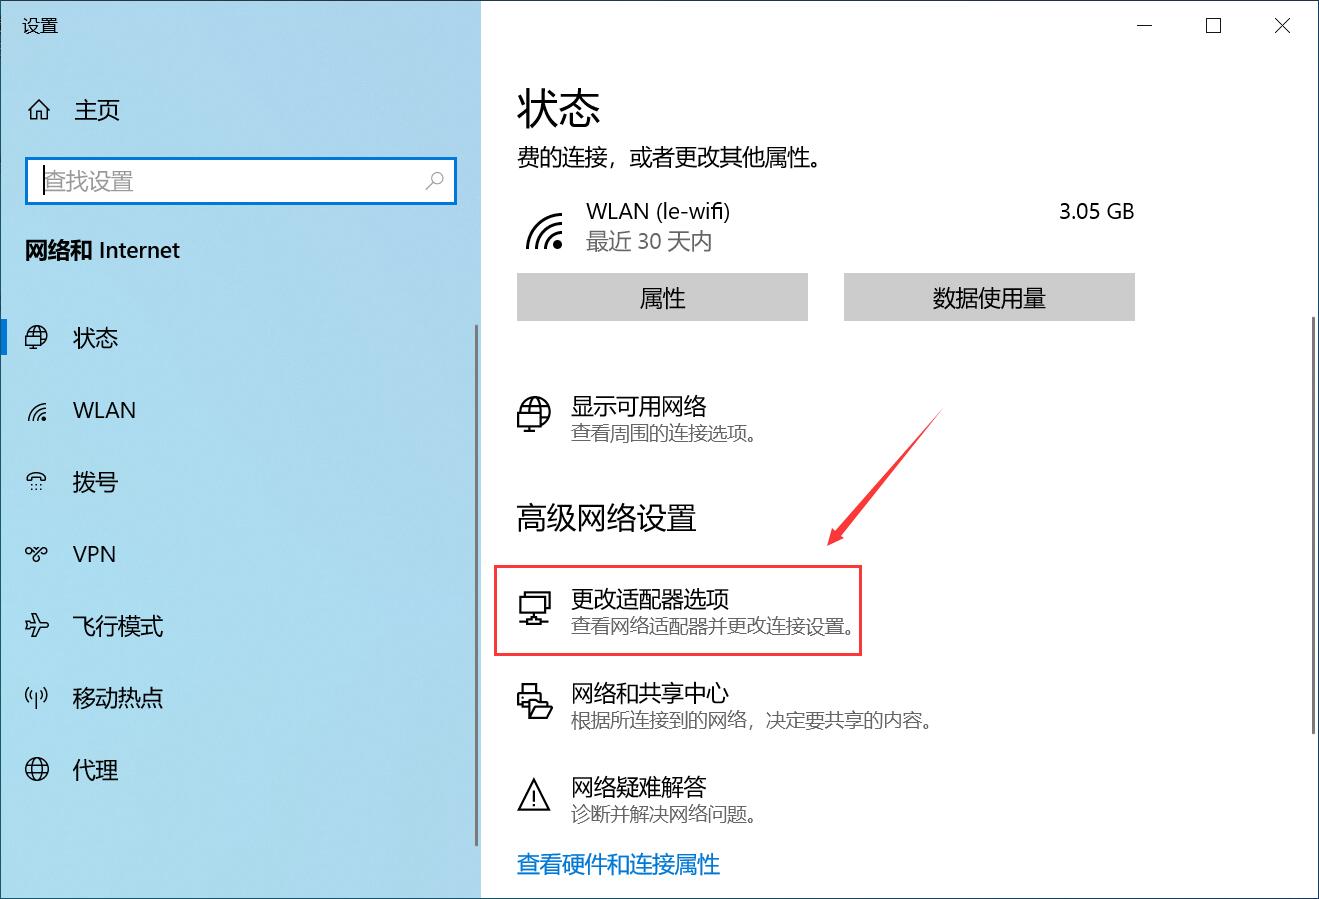Open 显示可用网络
This screenshot has height=899, width=1319.
click(x=639, y=406)
